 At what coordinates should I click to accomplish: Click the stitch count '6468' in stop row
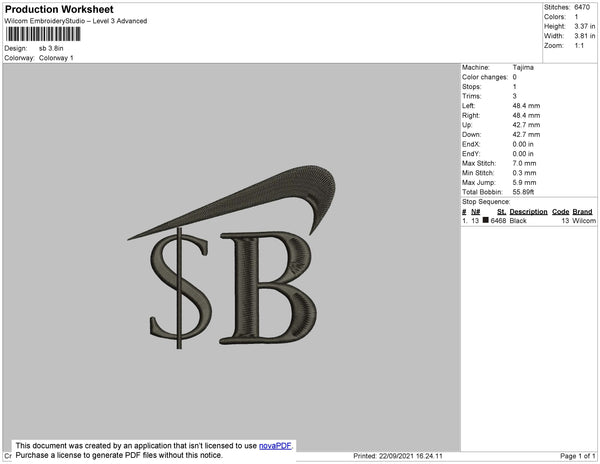point(498,221)
